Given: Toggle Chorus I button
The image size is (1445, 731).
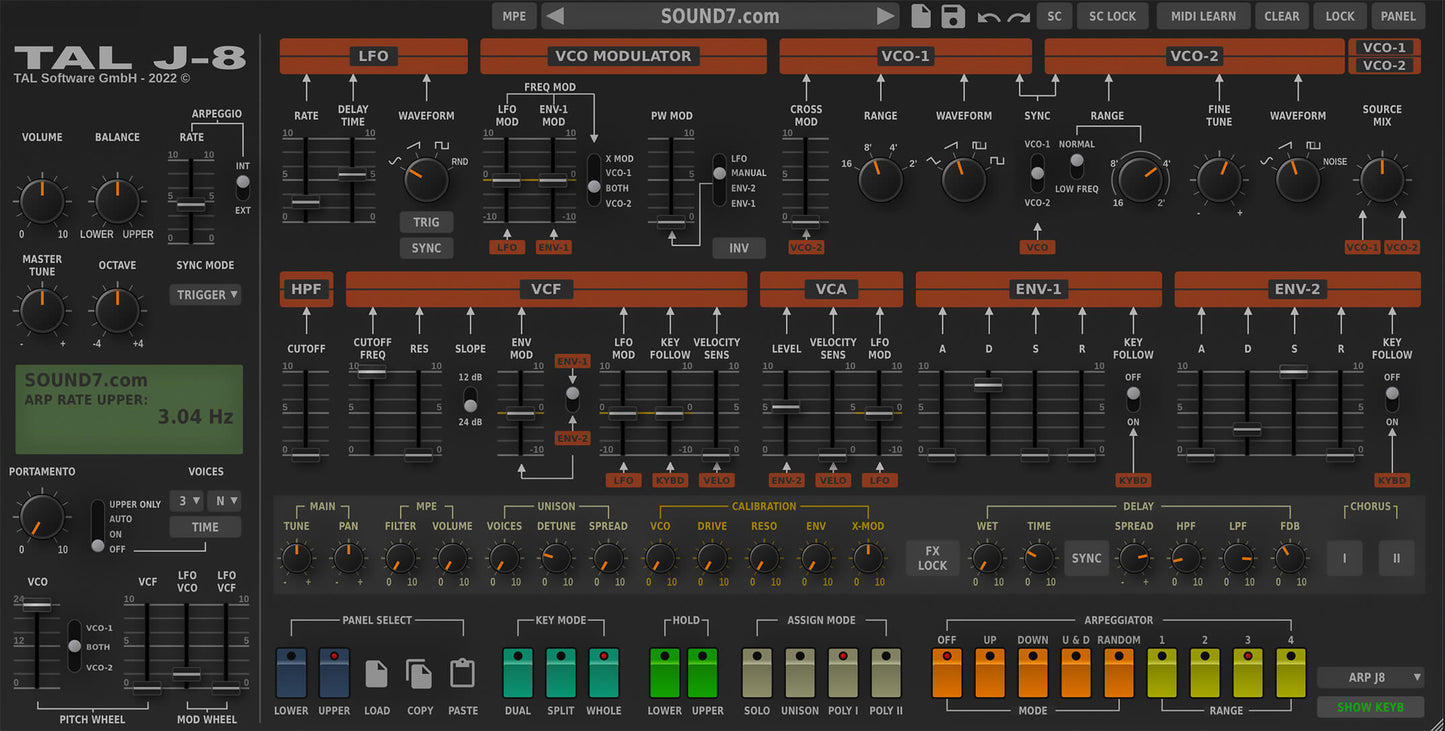Looking at the screenshot, I should pyautogui.click(x=1344, y=558).
